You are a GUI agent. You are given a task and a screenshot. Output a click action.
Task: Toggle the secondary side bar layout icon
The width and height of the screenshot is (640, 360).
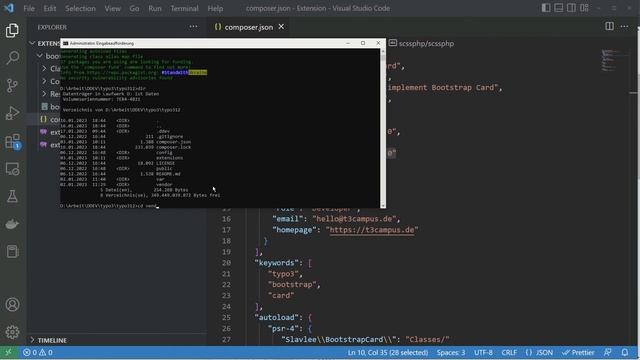(x=571, y=8)
